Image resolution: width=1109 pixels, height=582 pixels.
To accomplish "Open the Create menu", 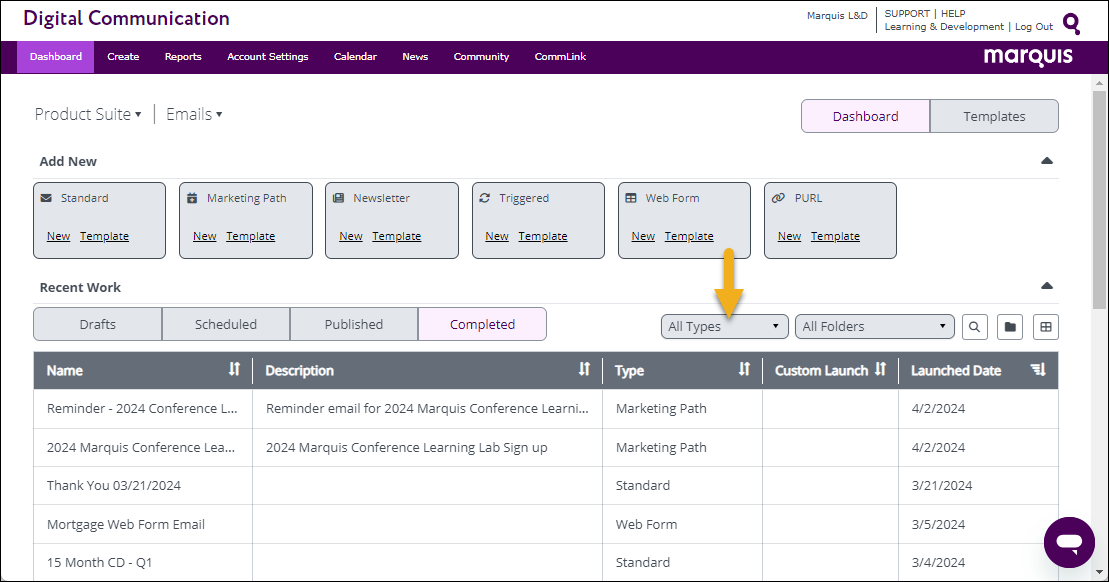I will 123,57.
